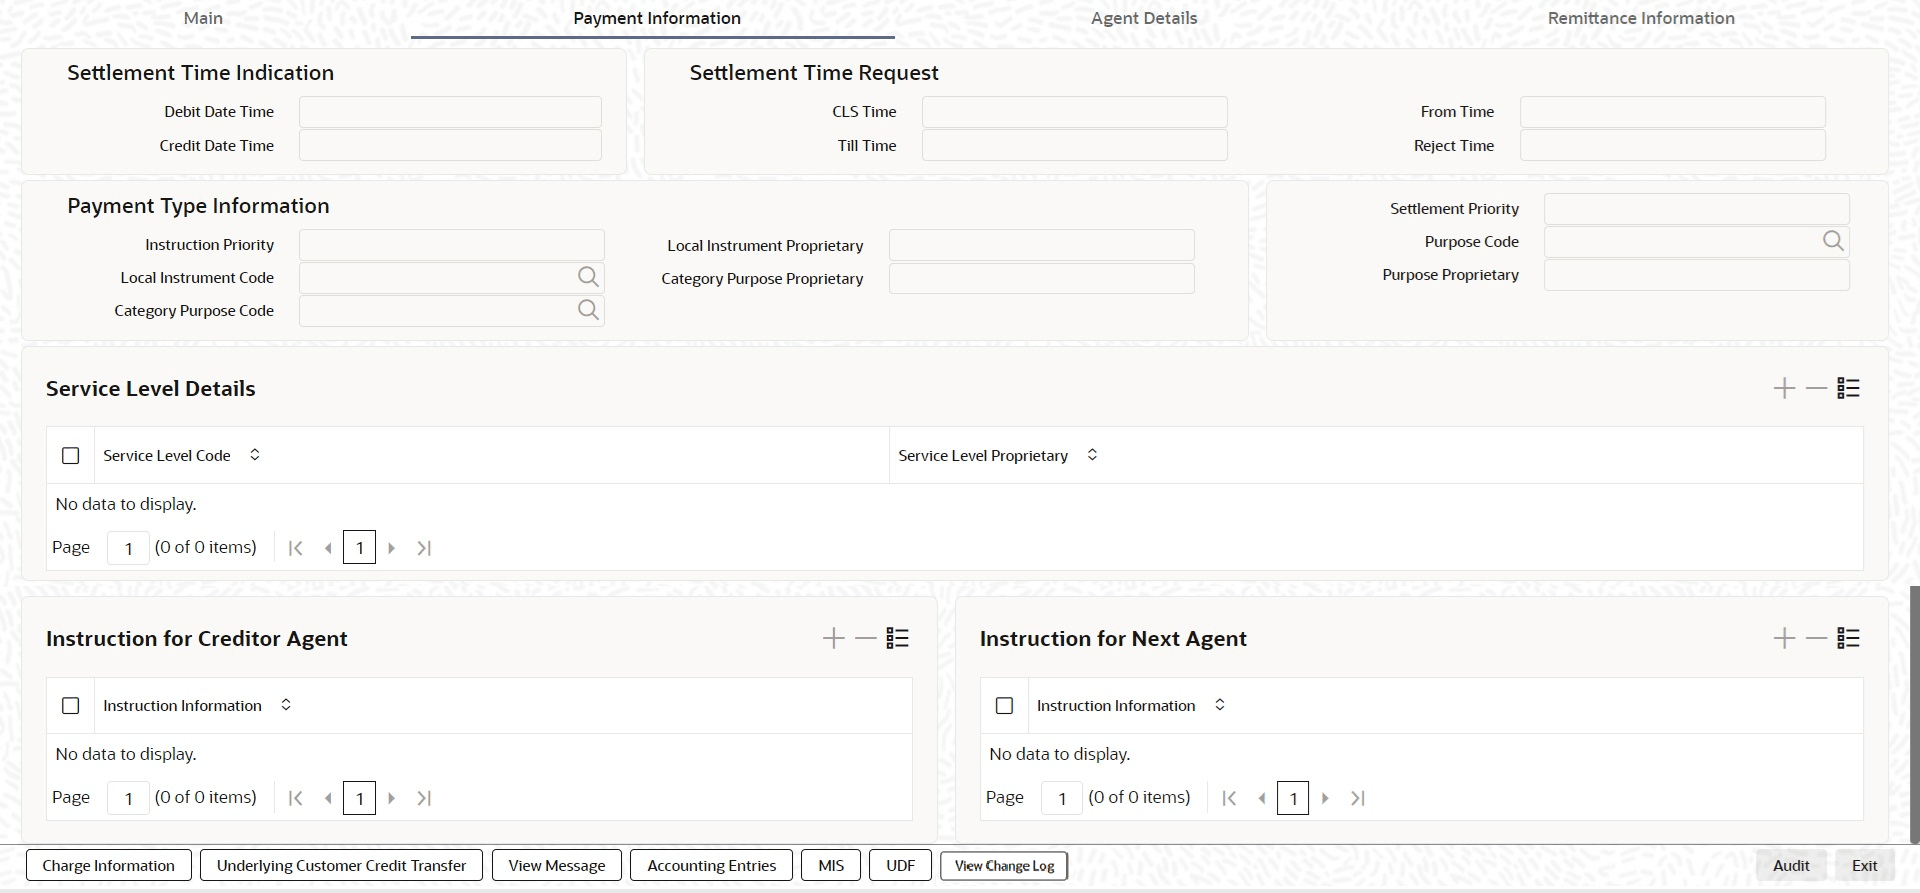
Task: Switch to the Main tab
Action: click(x=203, y=18)
